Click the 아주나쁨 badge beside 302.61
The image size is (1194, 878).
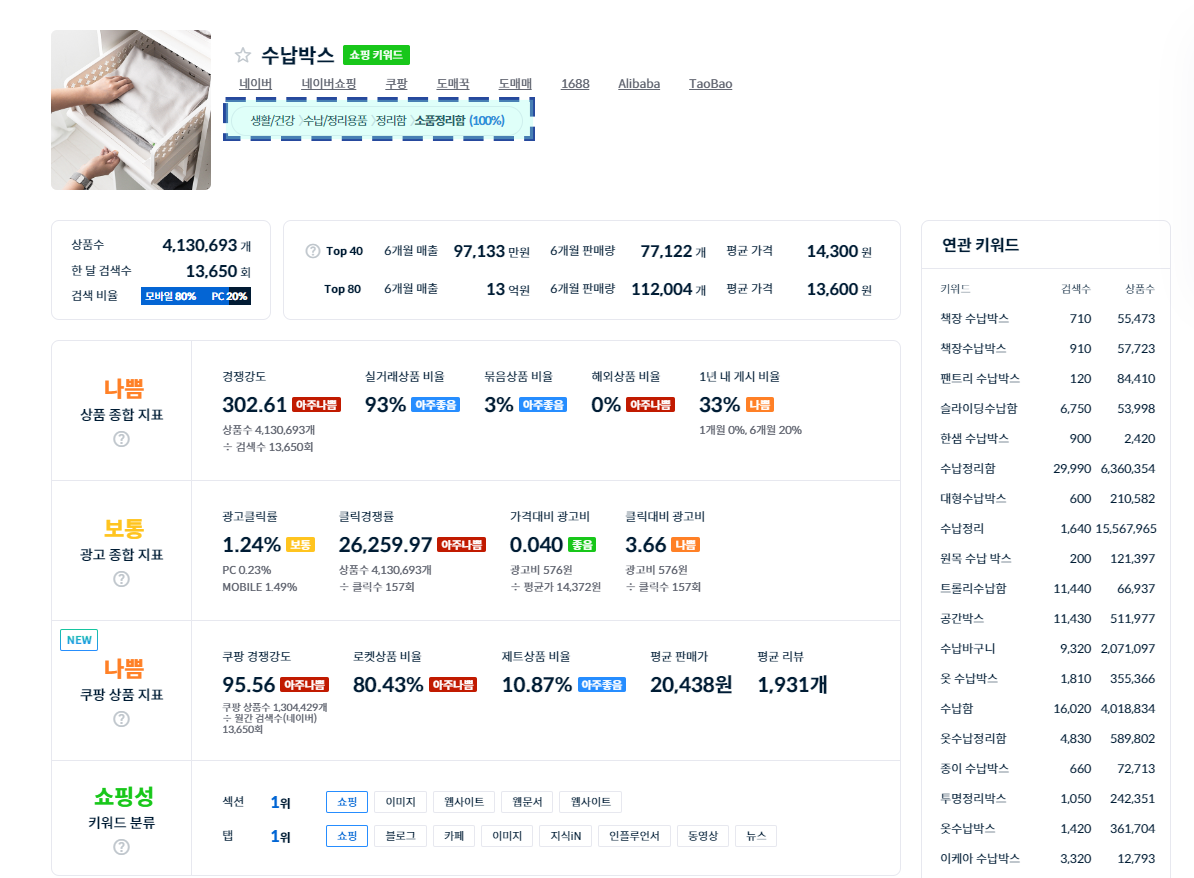click(x=316, y=405)
